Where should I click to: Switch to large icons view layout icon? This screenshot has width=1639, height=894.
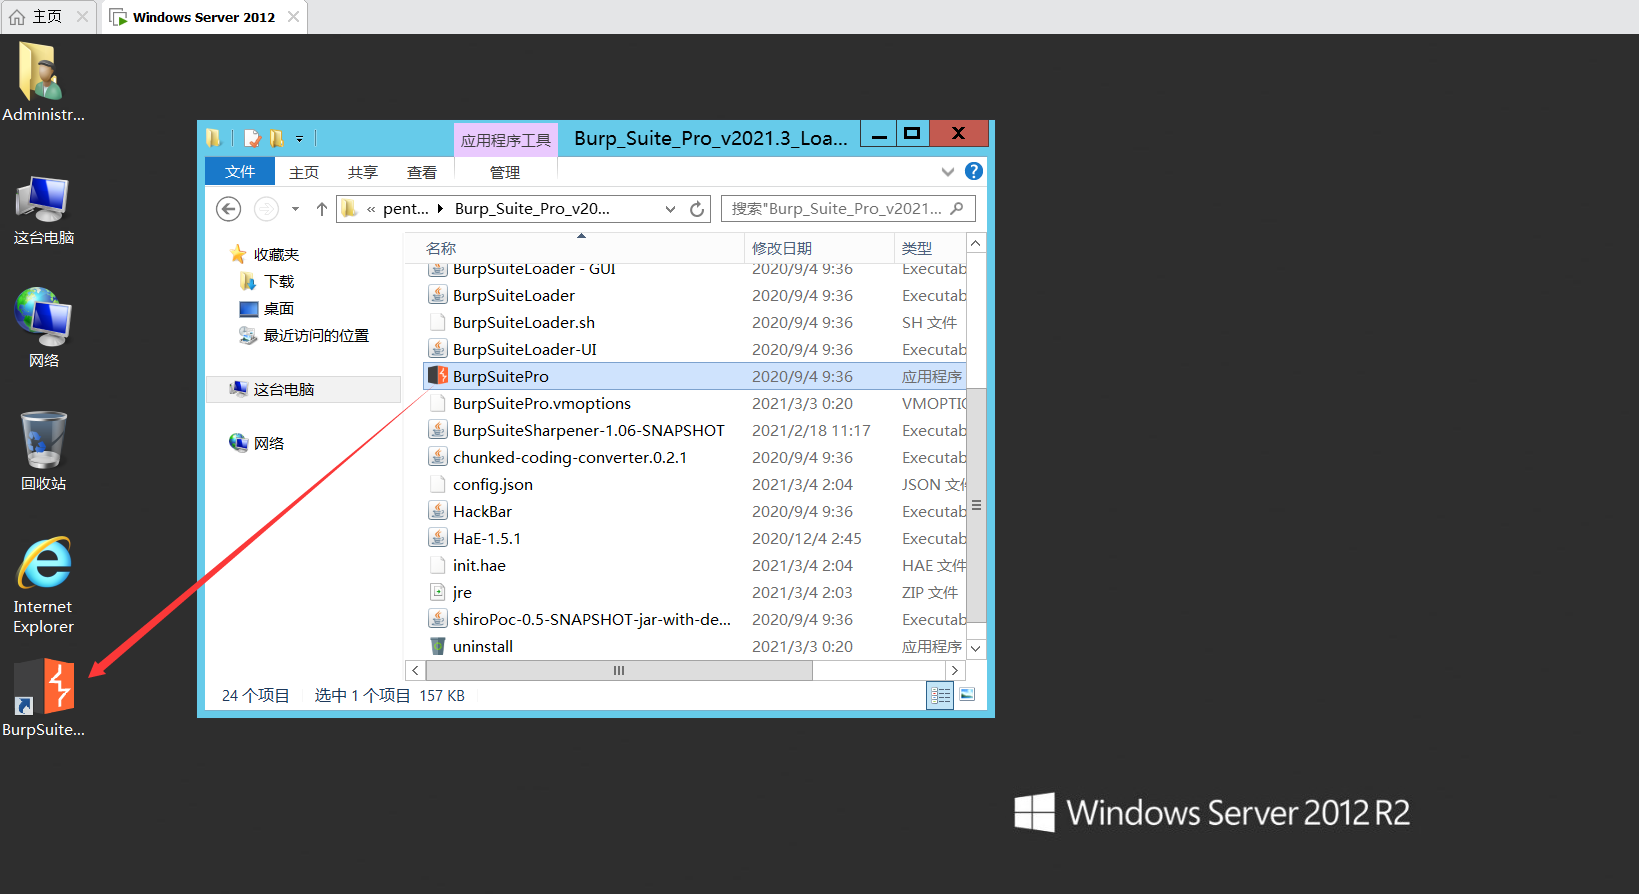[967, 694]
